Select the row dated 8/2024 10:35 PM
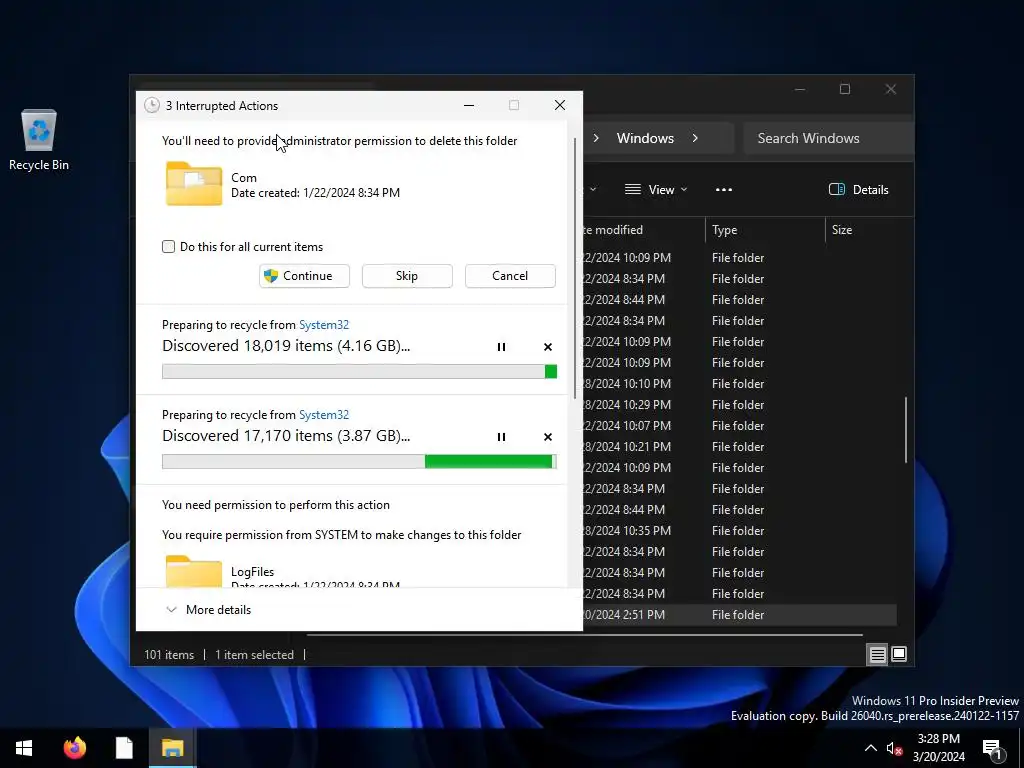1024x768 pixels. [739, 530]
